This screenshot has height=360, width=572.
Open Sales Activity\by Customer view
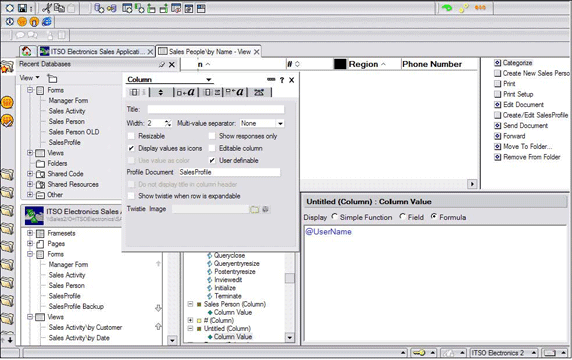point(85,328)
